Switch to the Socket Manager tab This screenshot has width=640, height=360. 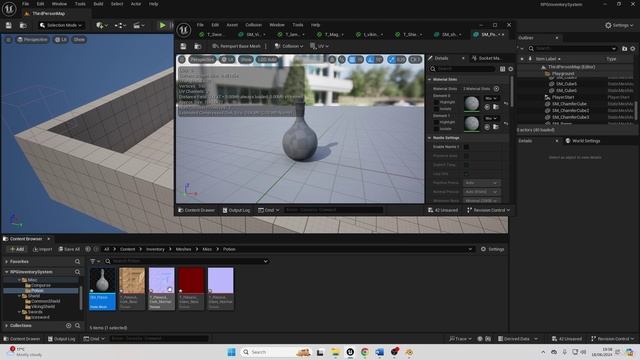489,58
